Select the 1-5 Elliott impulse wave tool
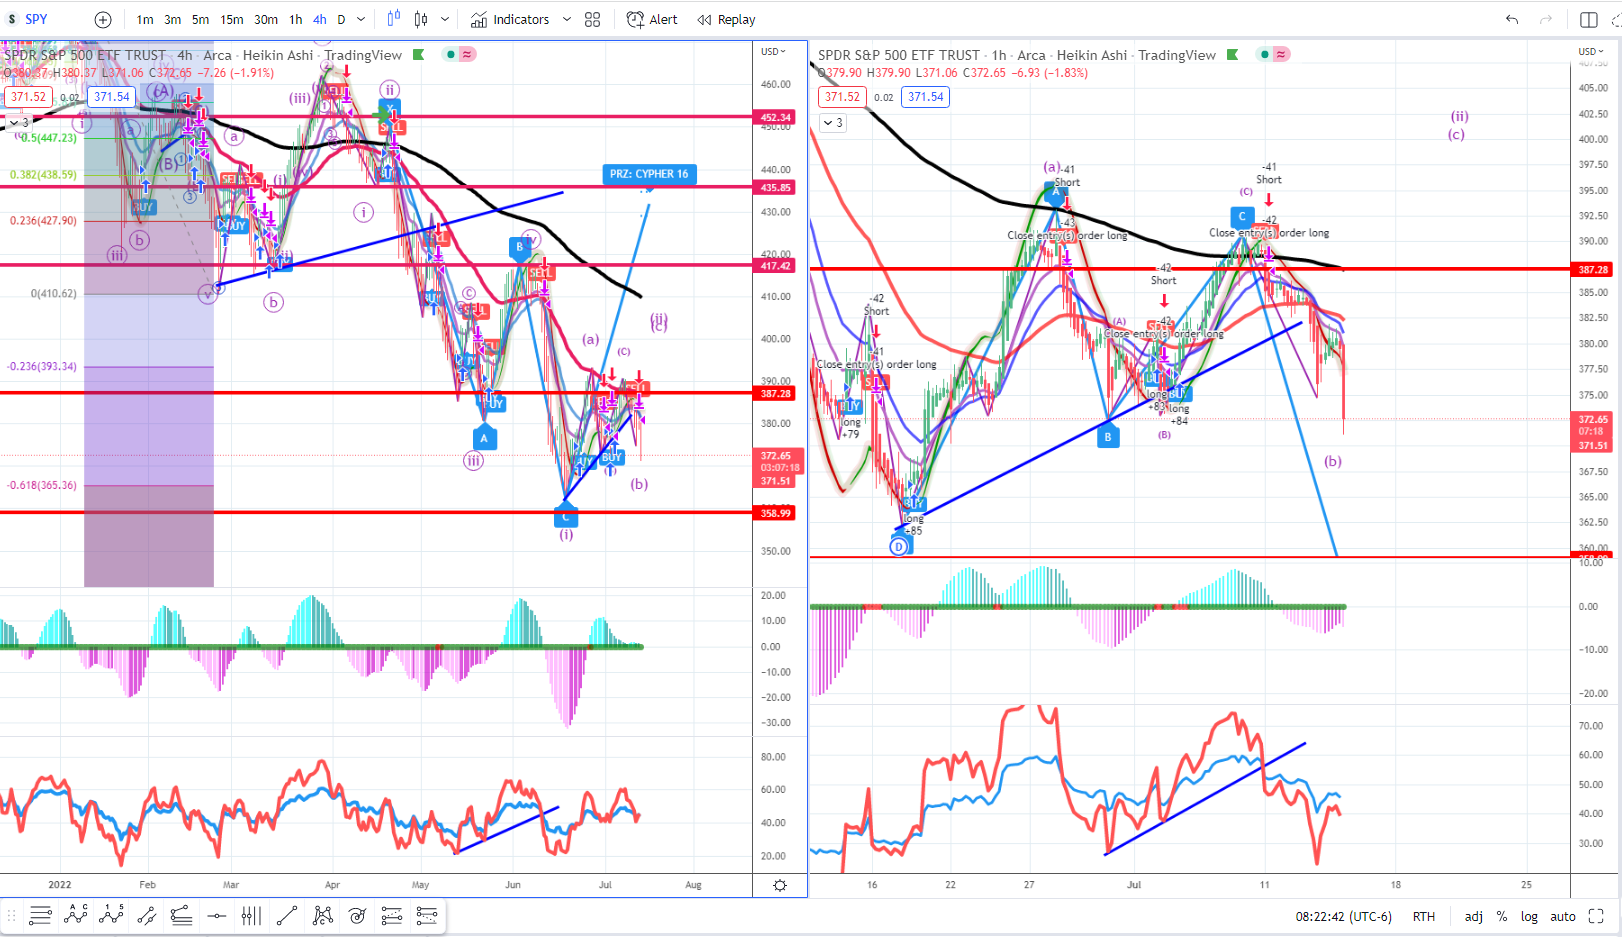1622x937 pixels. click(x=111, y=916)
